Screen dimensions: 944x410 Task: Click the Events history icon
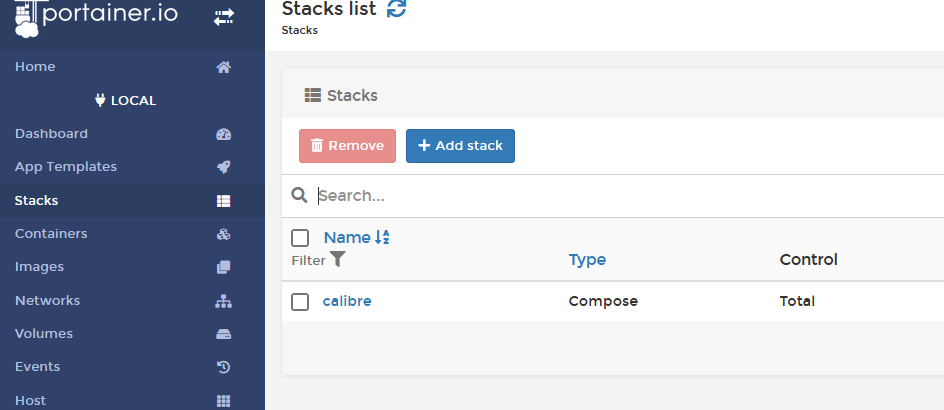224,367
